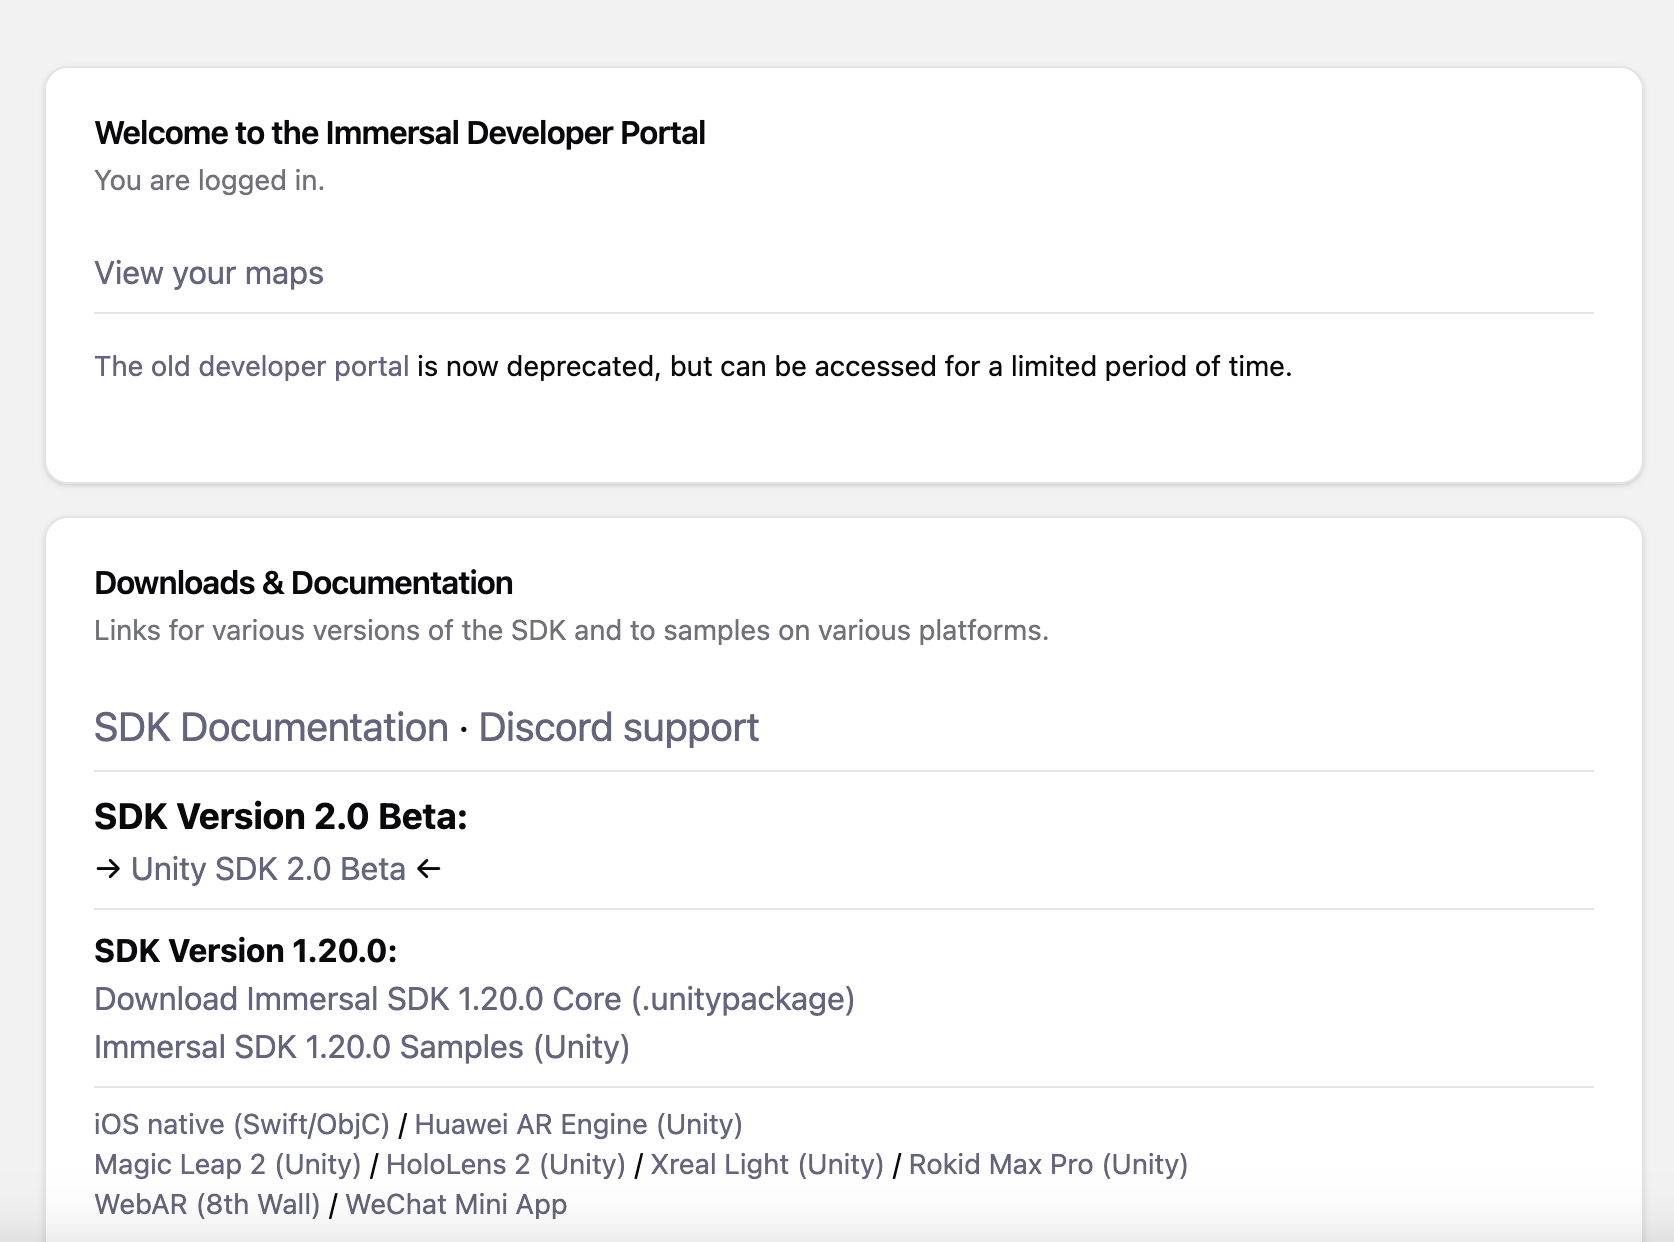Open the HoloLens 2 (Unity) link

(x=505, y=1164)
